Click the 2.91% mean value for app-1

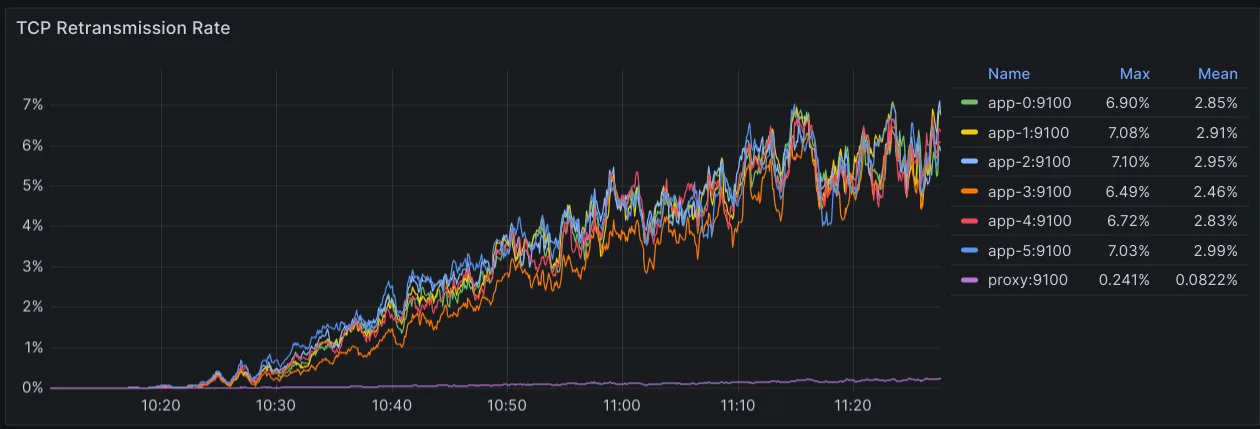coord(1217,133)
